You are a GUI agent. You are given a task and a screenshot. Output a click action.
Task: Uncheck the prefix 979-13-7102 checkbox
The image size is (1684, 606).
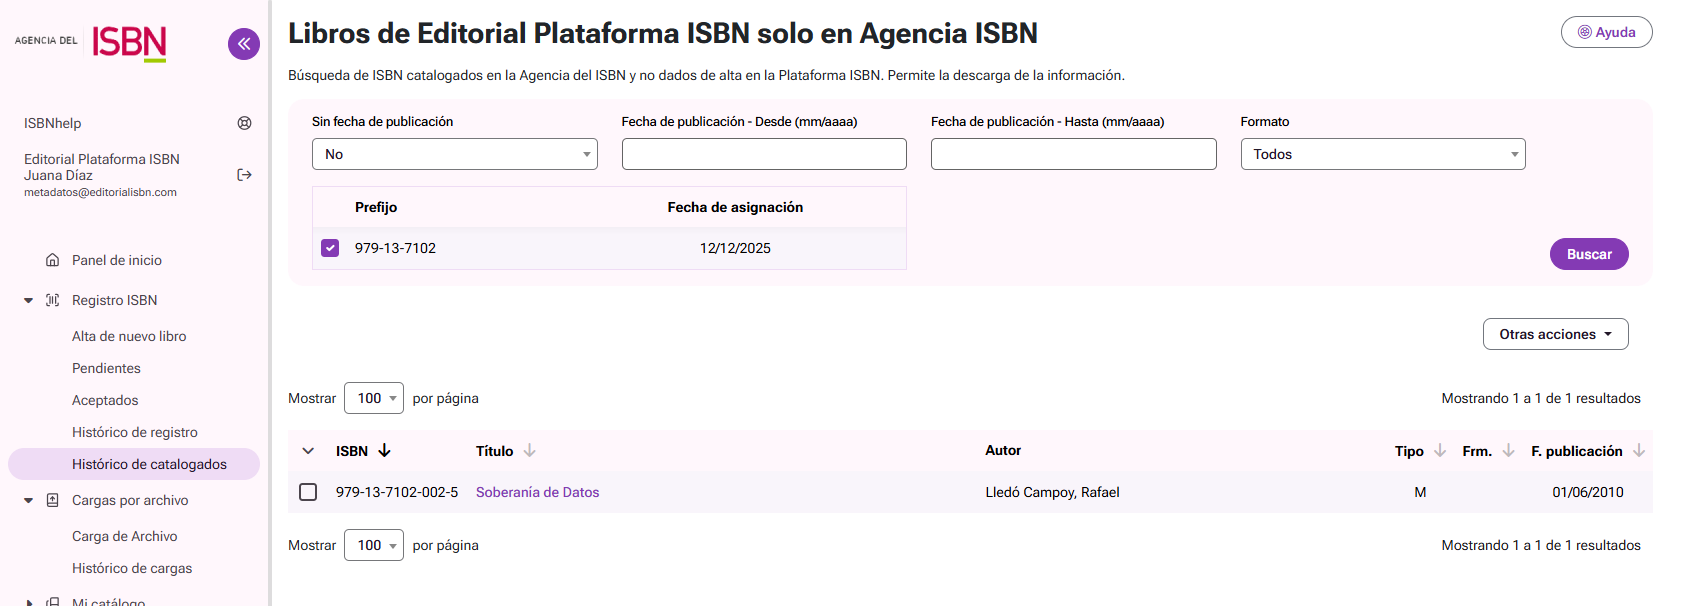point(330,248)
